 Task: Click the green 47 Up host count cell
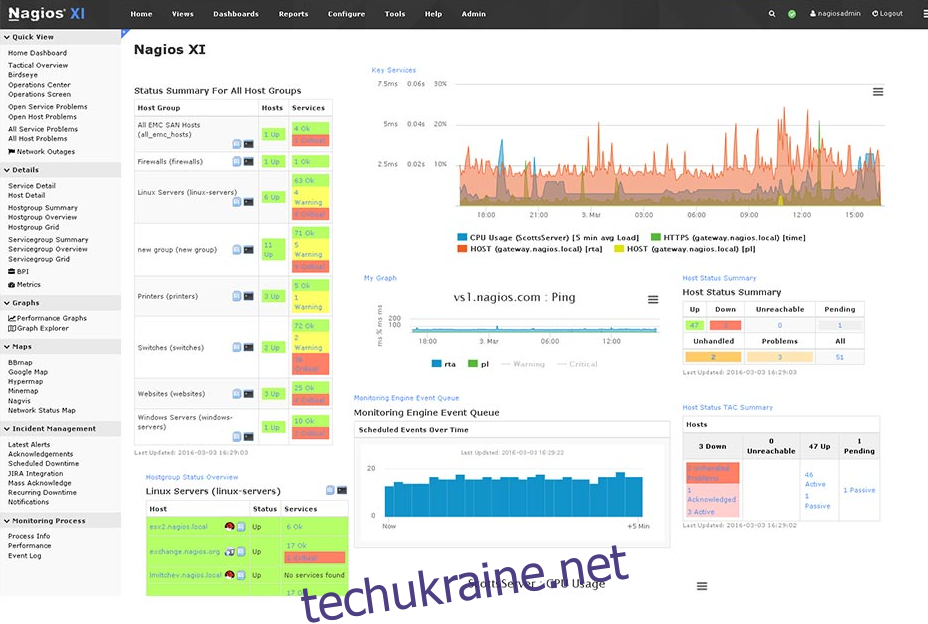click(694, 325)
